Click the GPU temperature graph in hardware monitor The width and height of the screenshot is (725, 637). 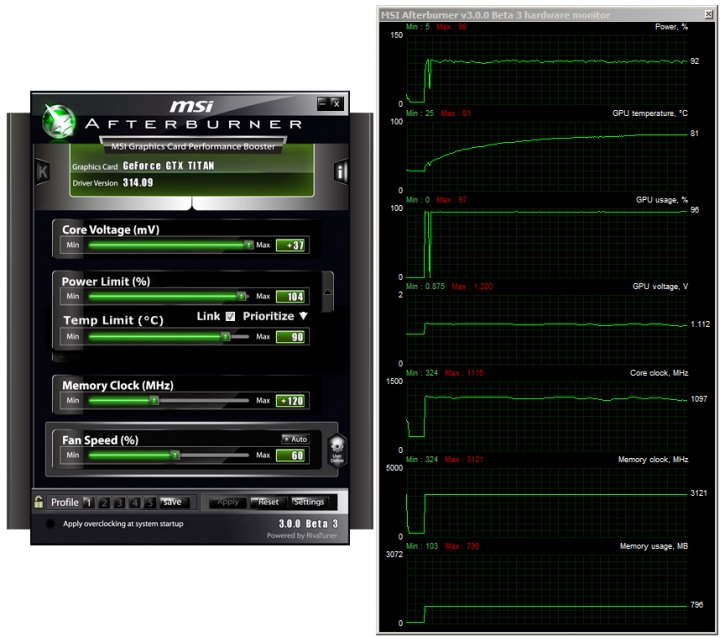click(x=547, y=156)
